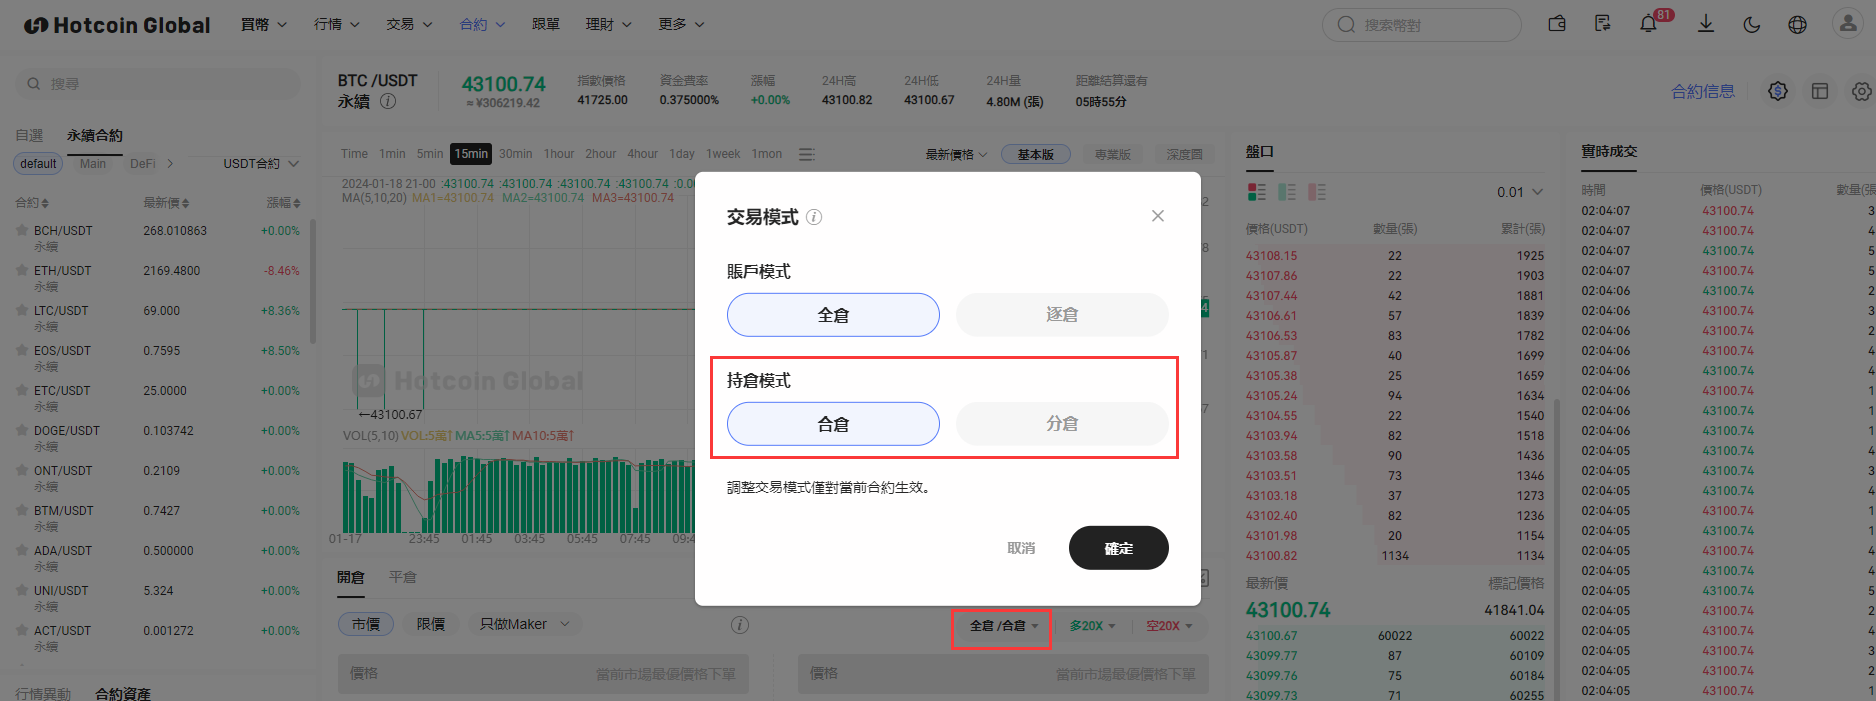Select the default category chip
The width and height of the screenshot is (1876, 701).
pyautogui.click(x=38, y=164)
